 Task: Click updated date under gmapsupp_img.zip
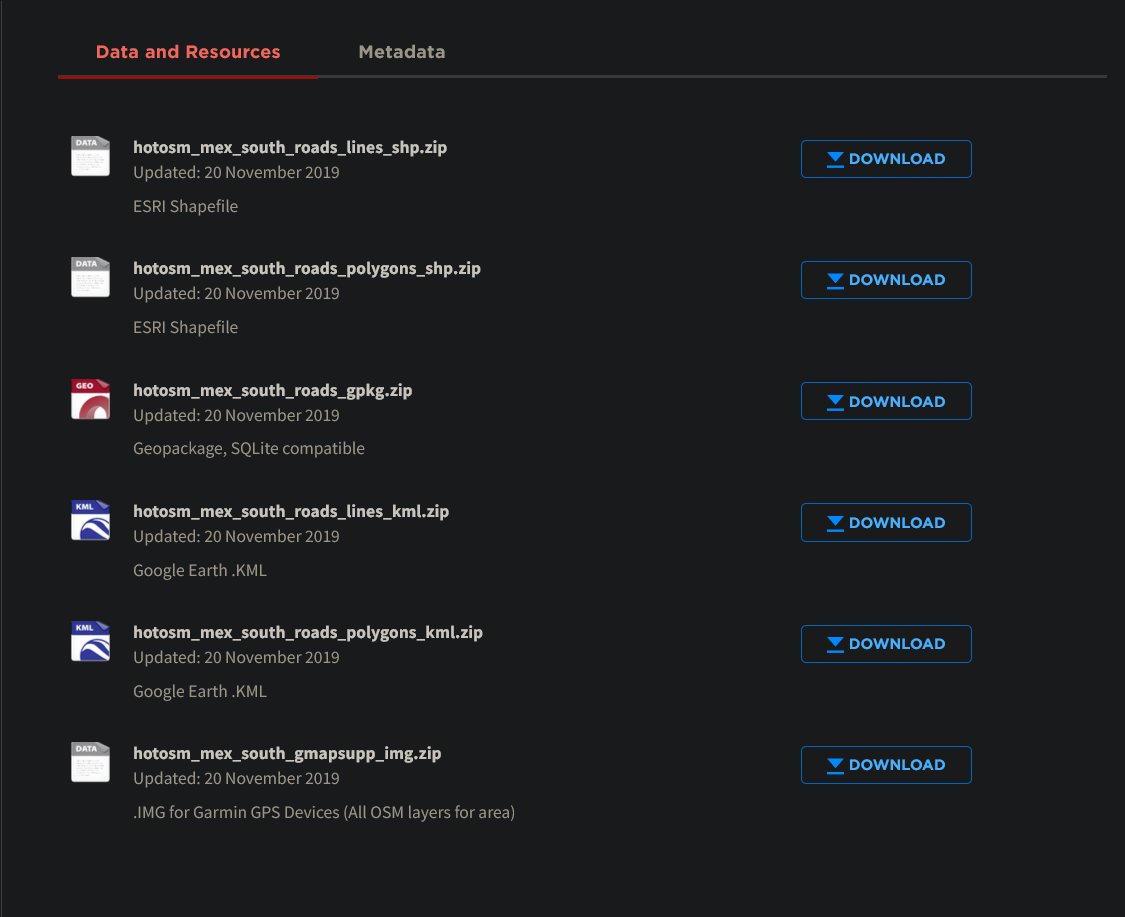[x=236, y=779]
